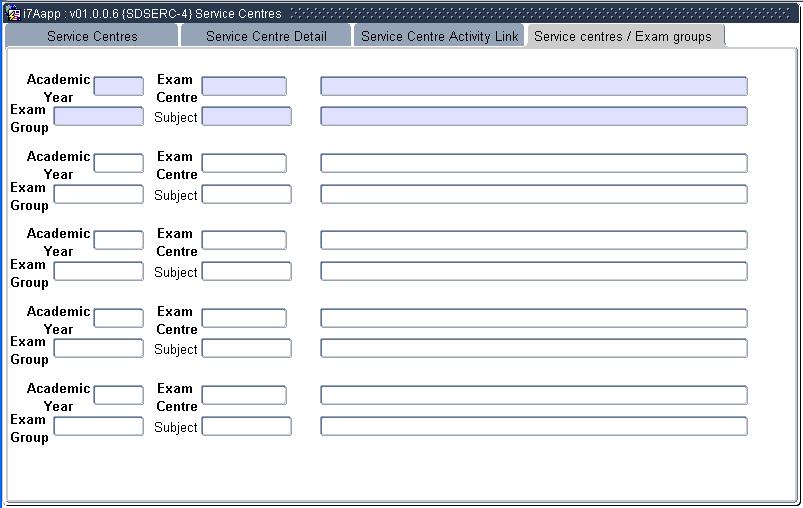Click first record's Subject description field

(533, 117)
